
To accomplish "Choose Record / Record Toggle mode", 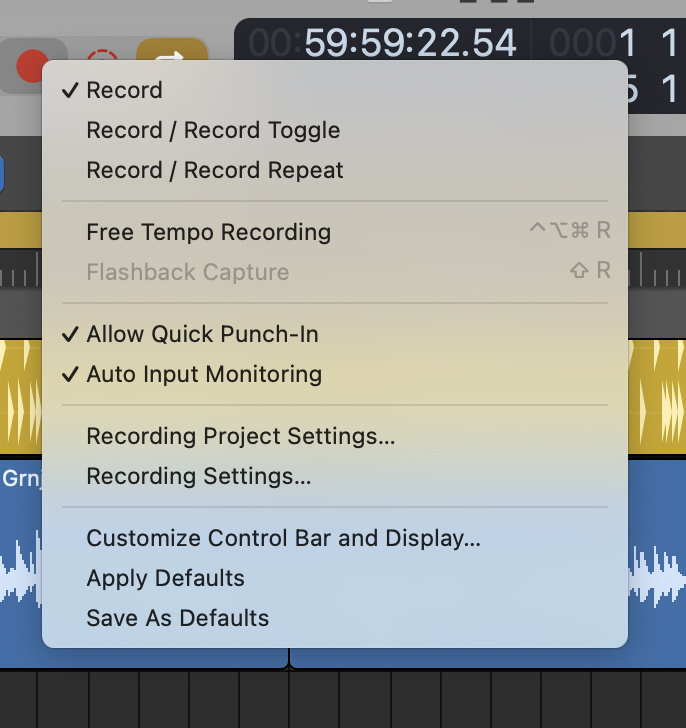I will [213, 130].
